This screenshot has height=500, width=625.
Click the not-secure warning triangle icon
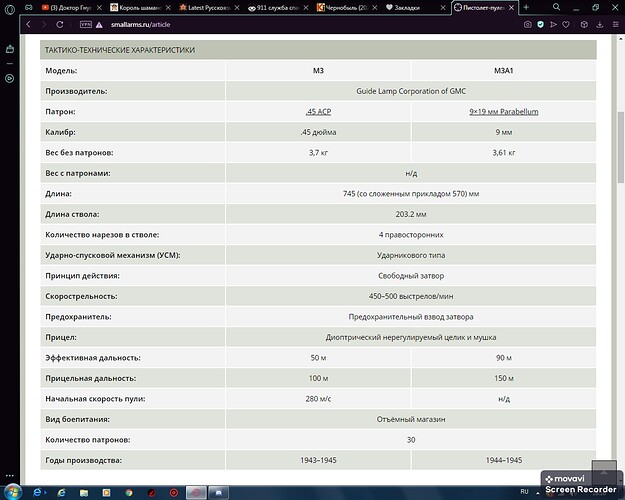[99, 25]
